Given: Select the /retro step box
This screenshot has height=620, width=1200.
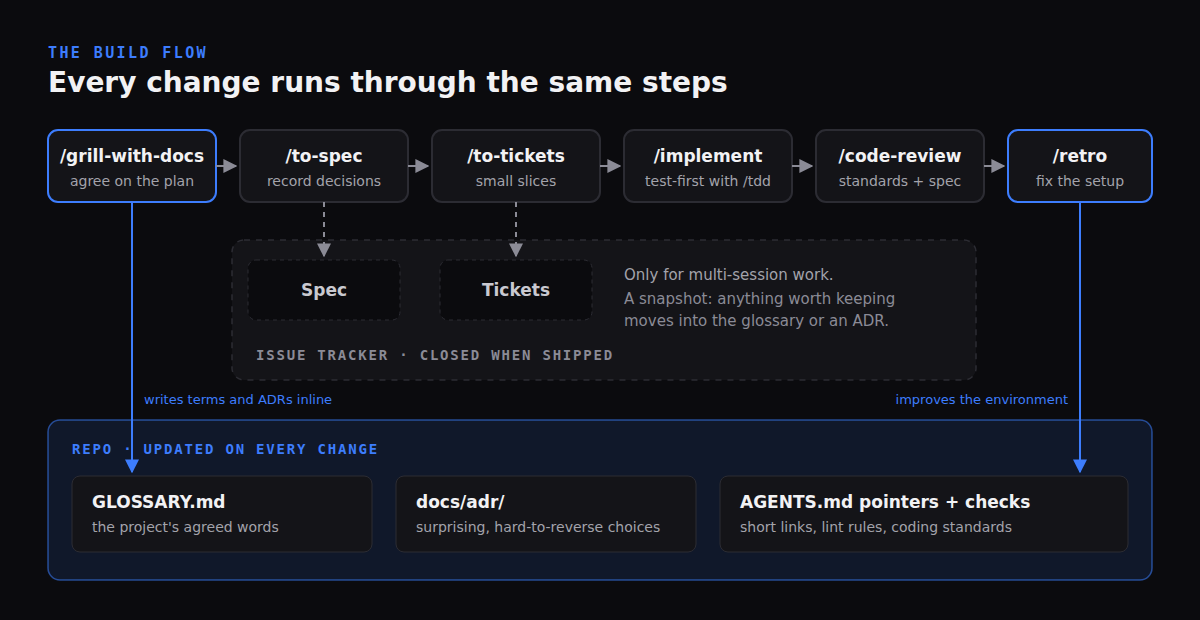Looking at the screenshot, I should (1080, 166).
